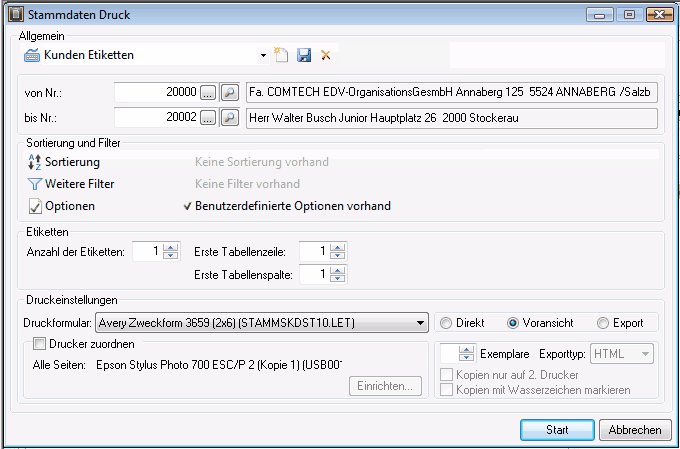This screenshot has width=680, height=449.
Task: Open search magnifier for bis Nr.
Action: point(230,117)
